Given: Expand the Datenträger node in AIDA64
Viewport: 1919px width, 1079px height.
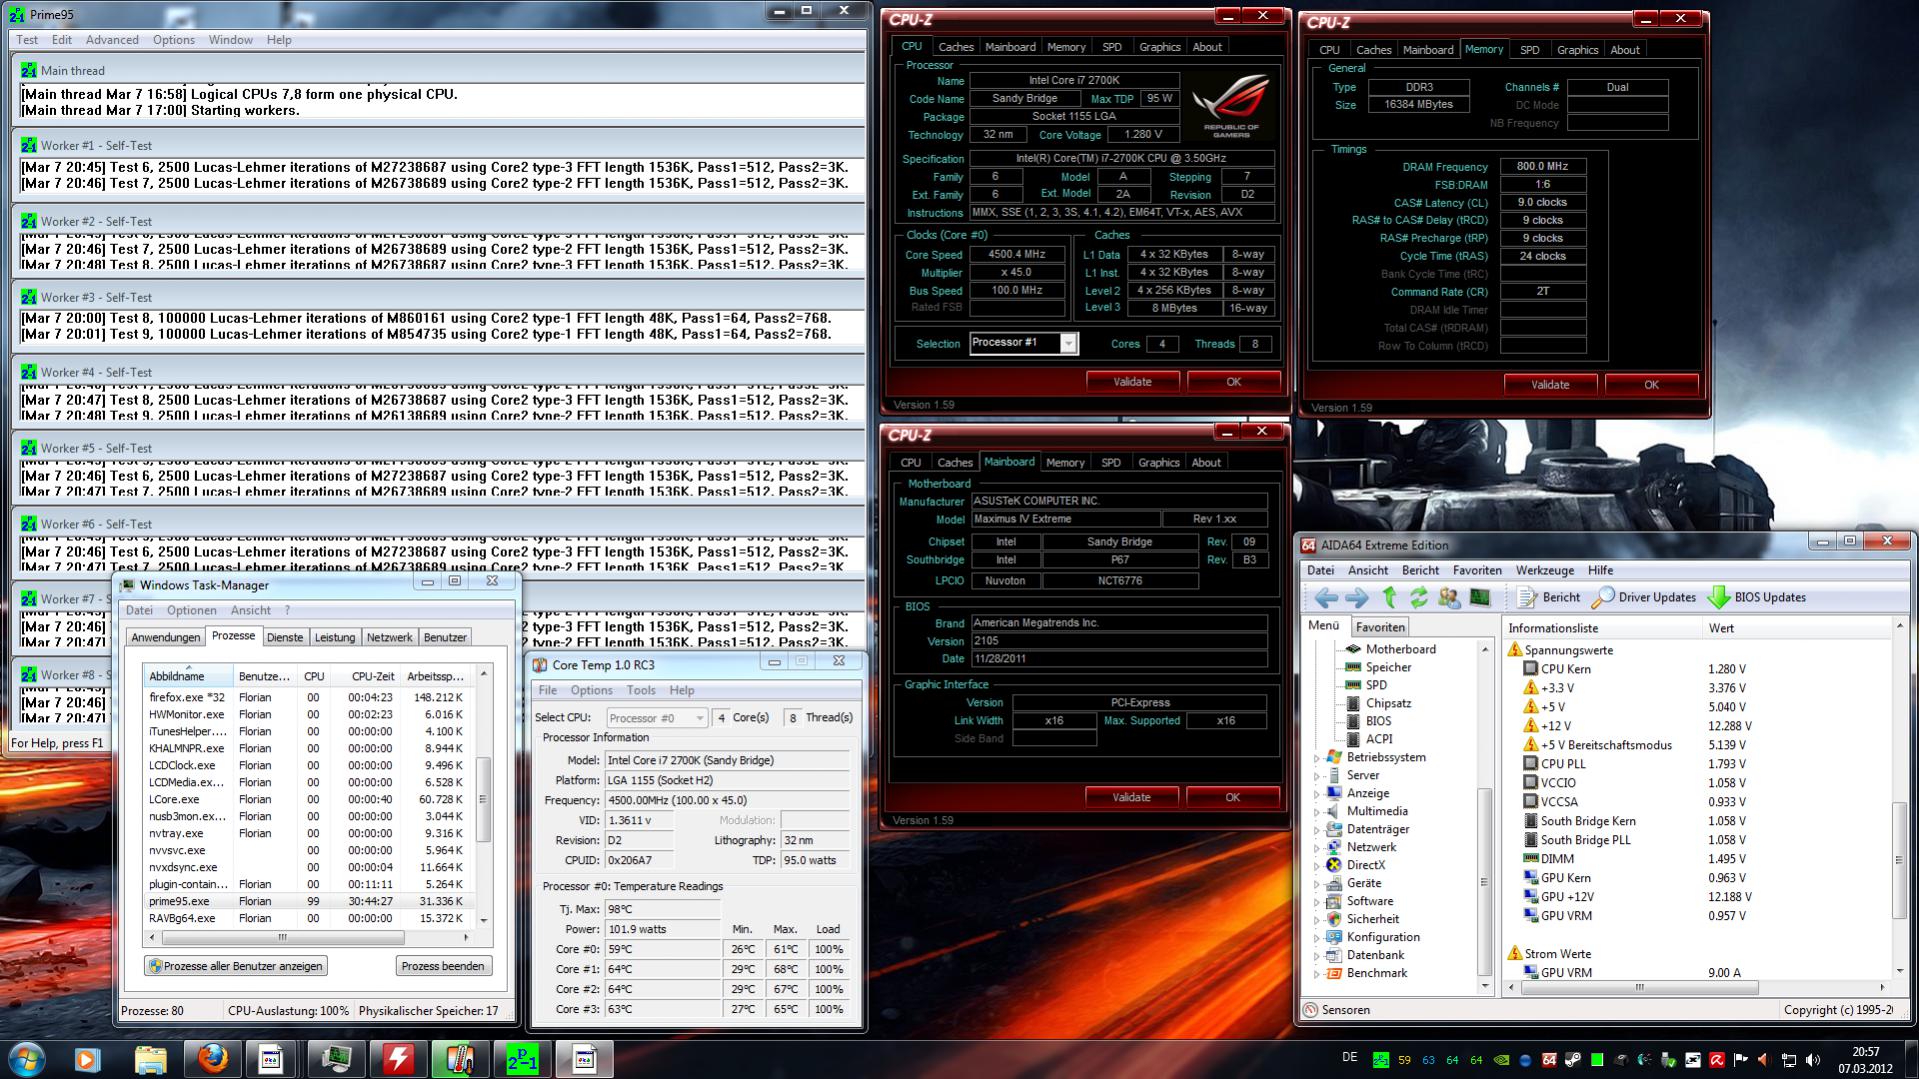Looking at the screenshot, I should 1317,830.
